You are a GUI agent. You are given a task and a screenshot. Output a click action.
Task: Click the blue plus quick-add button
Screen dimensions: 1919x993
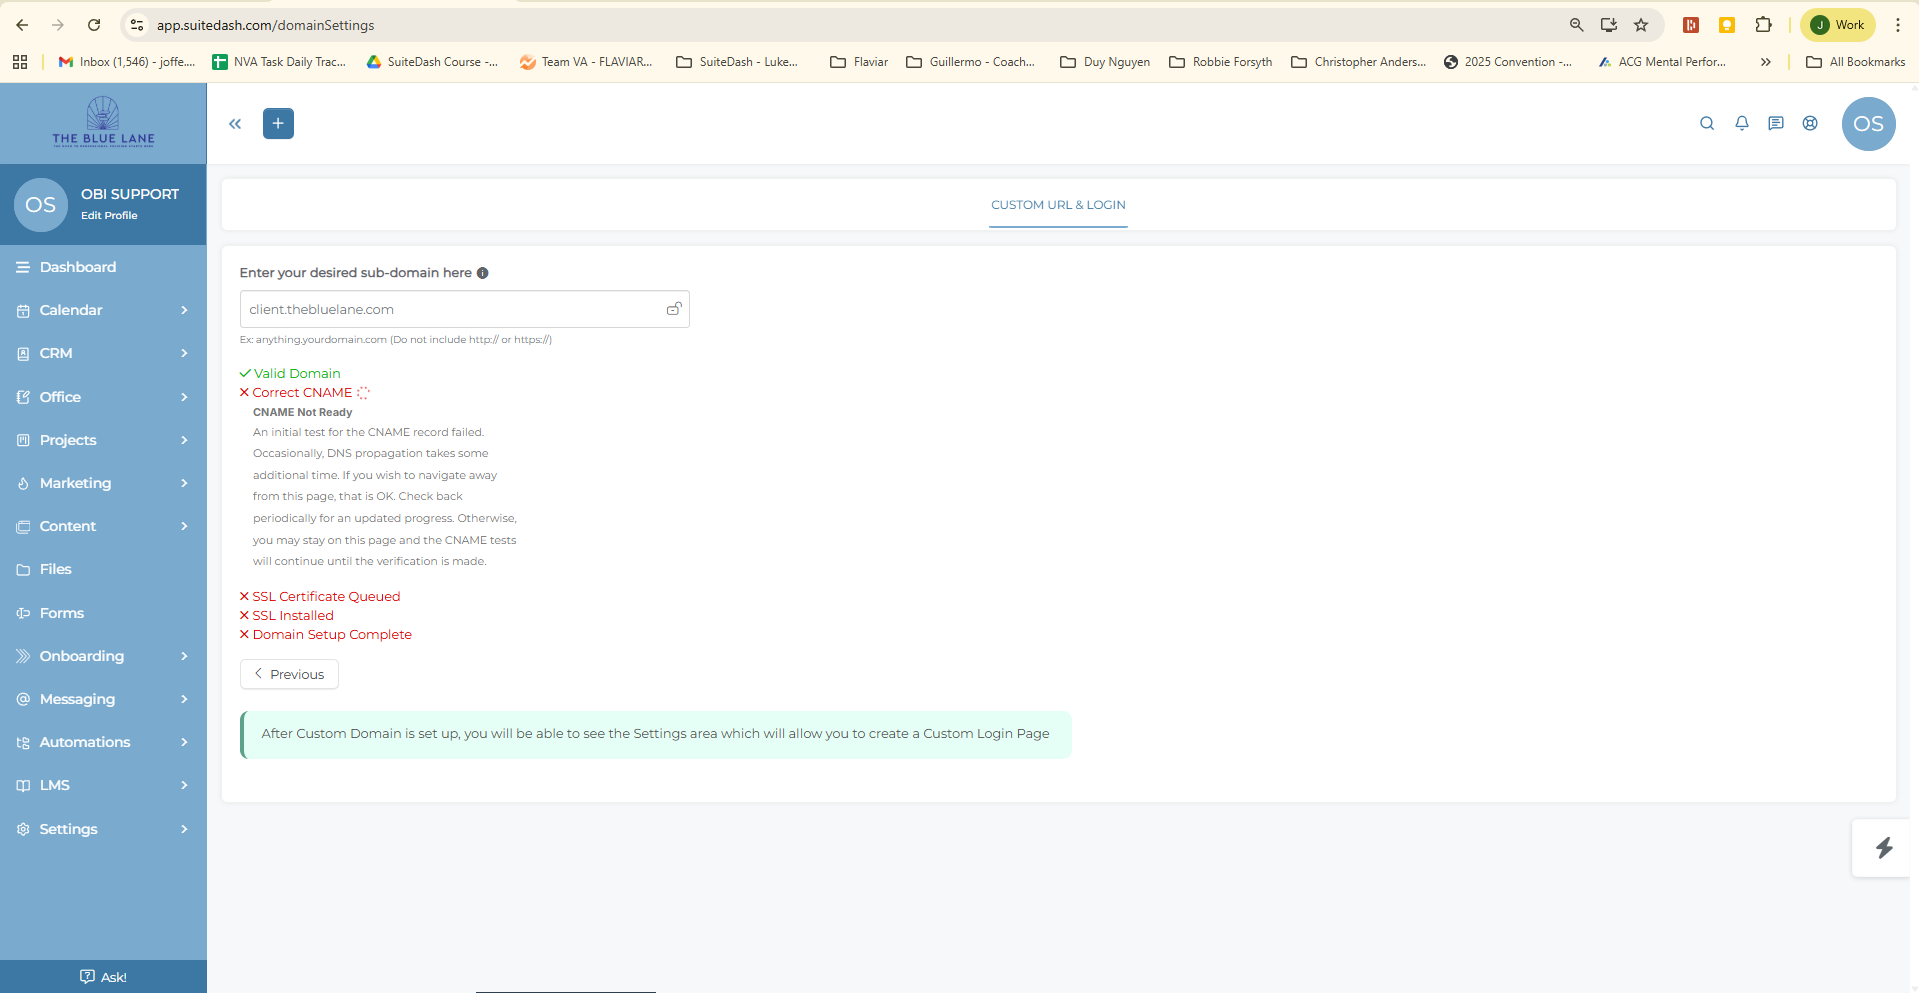278,123
